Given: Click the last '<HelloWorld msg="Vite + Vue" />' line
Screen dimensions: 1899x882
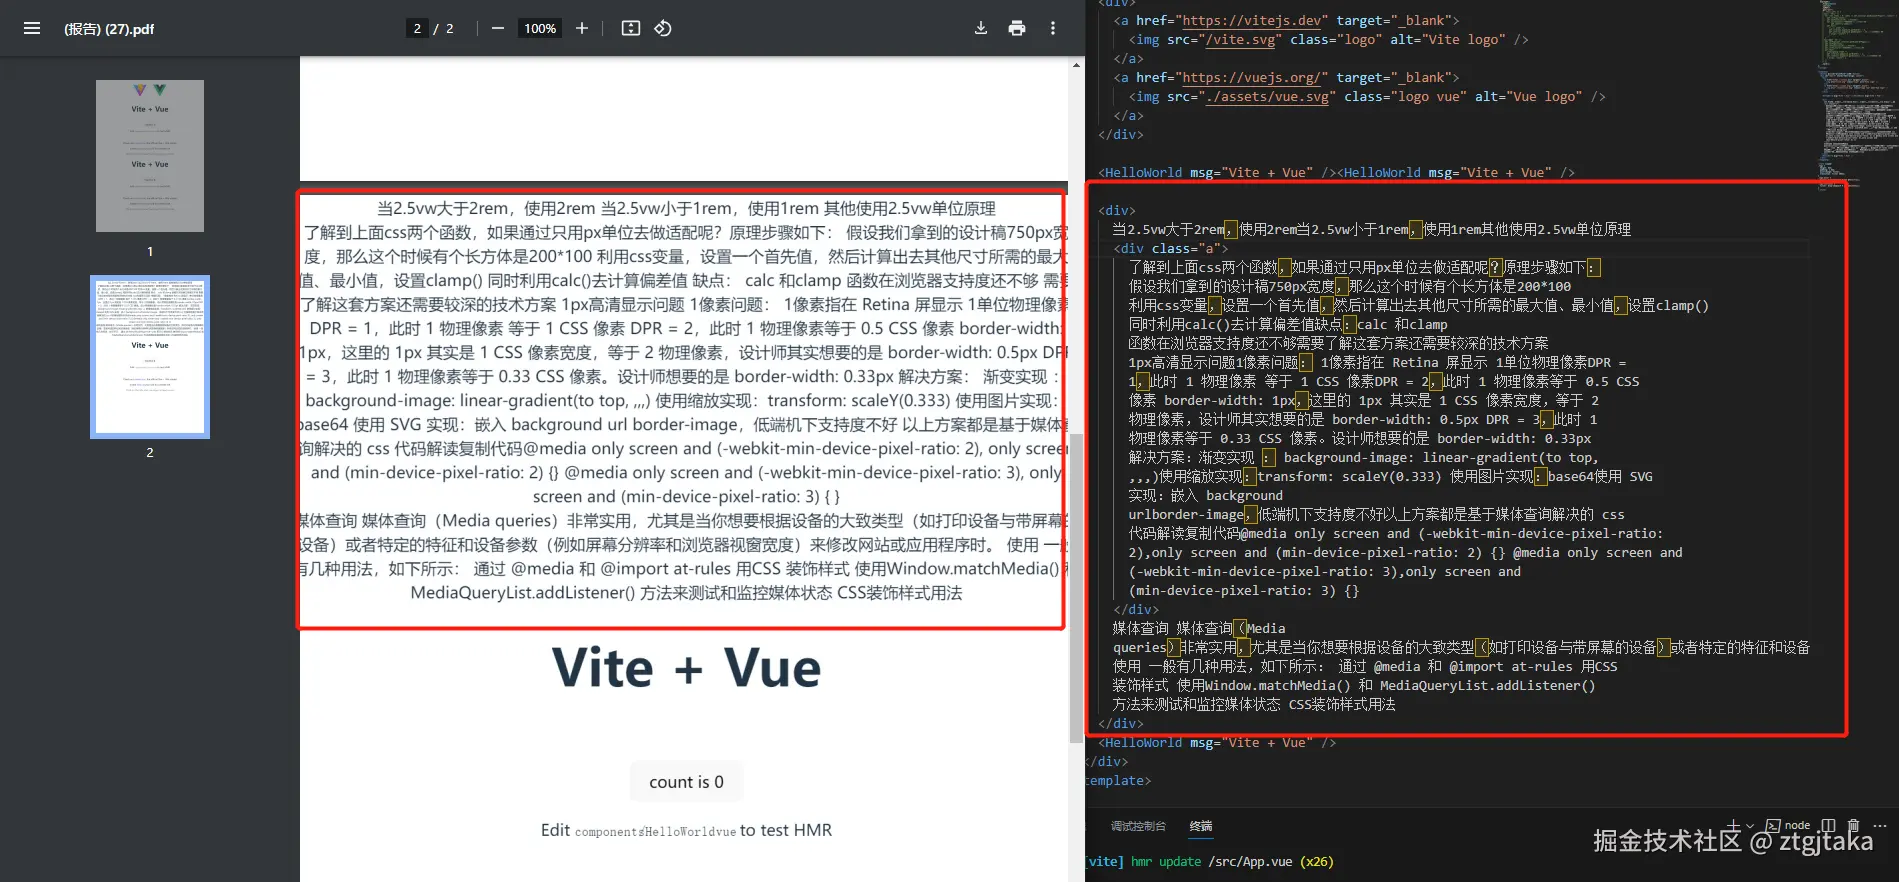Looking at the screenshot, I should [x=1217, y=742].
